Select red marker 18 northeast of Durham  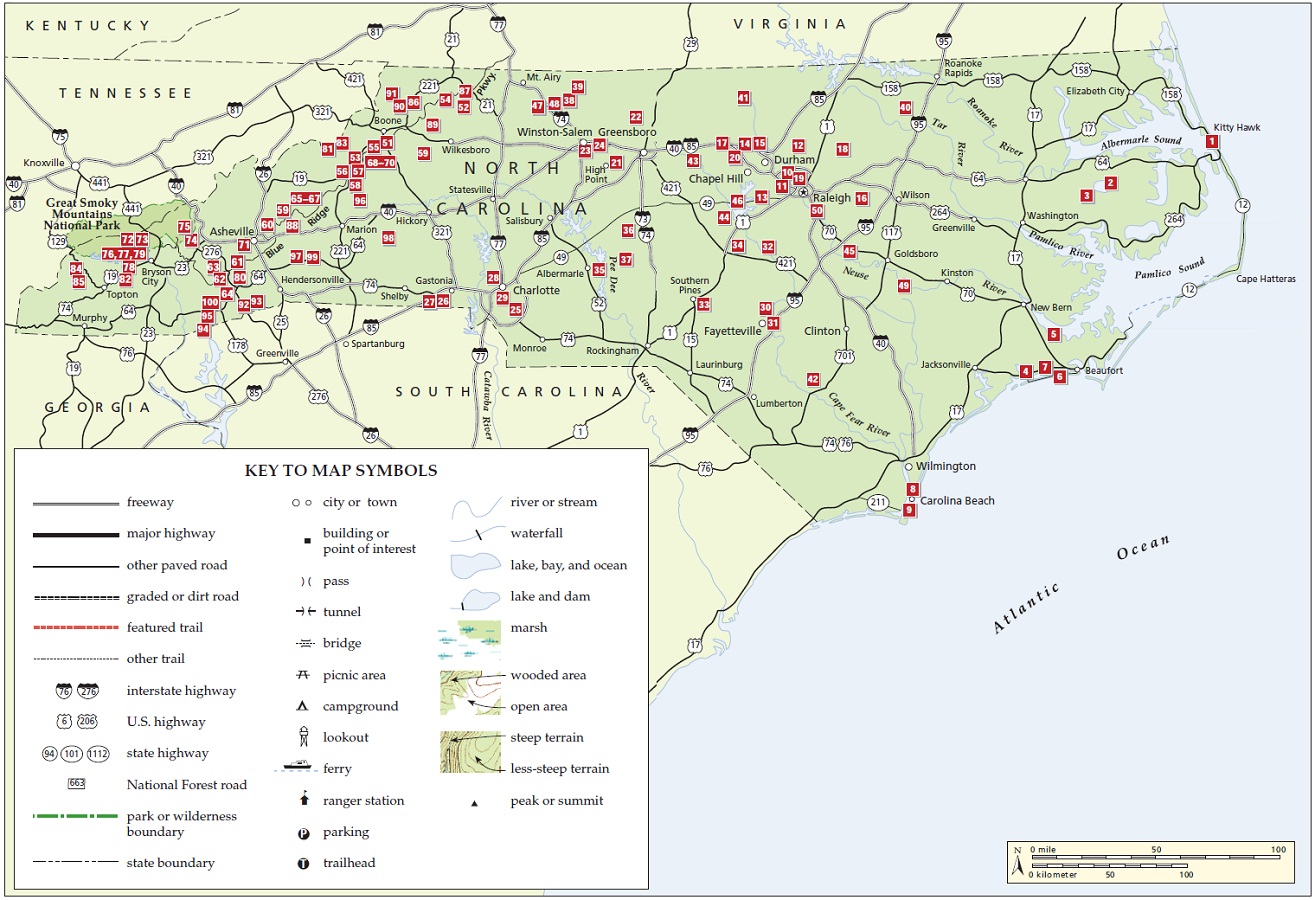(842, 149)
